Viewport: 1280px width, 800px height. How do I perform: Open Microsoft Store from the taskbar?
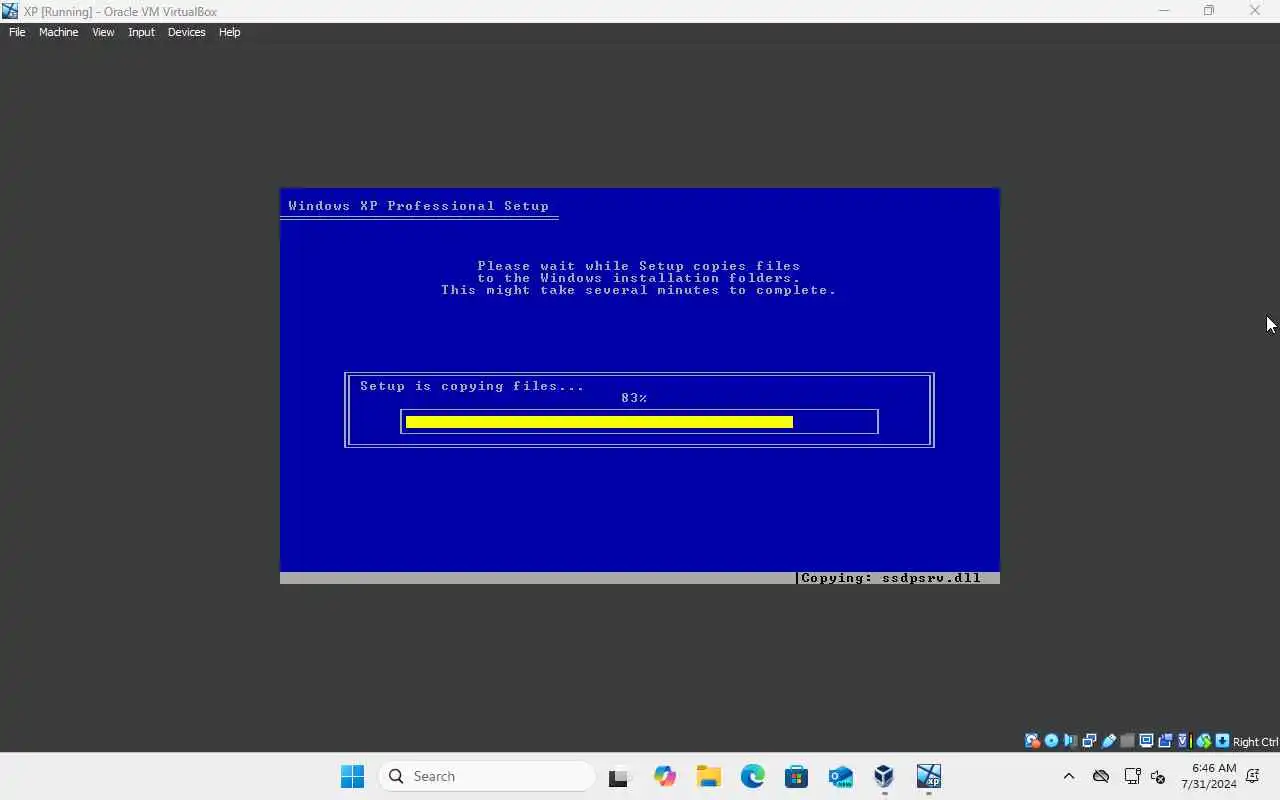click(x=796, y=776)
